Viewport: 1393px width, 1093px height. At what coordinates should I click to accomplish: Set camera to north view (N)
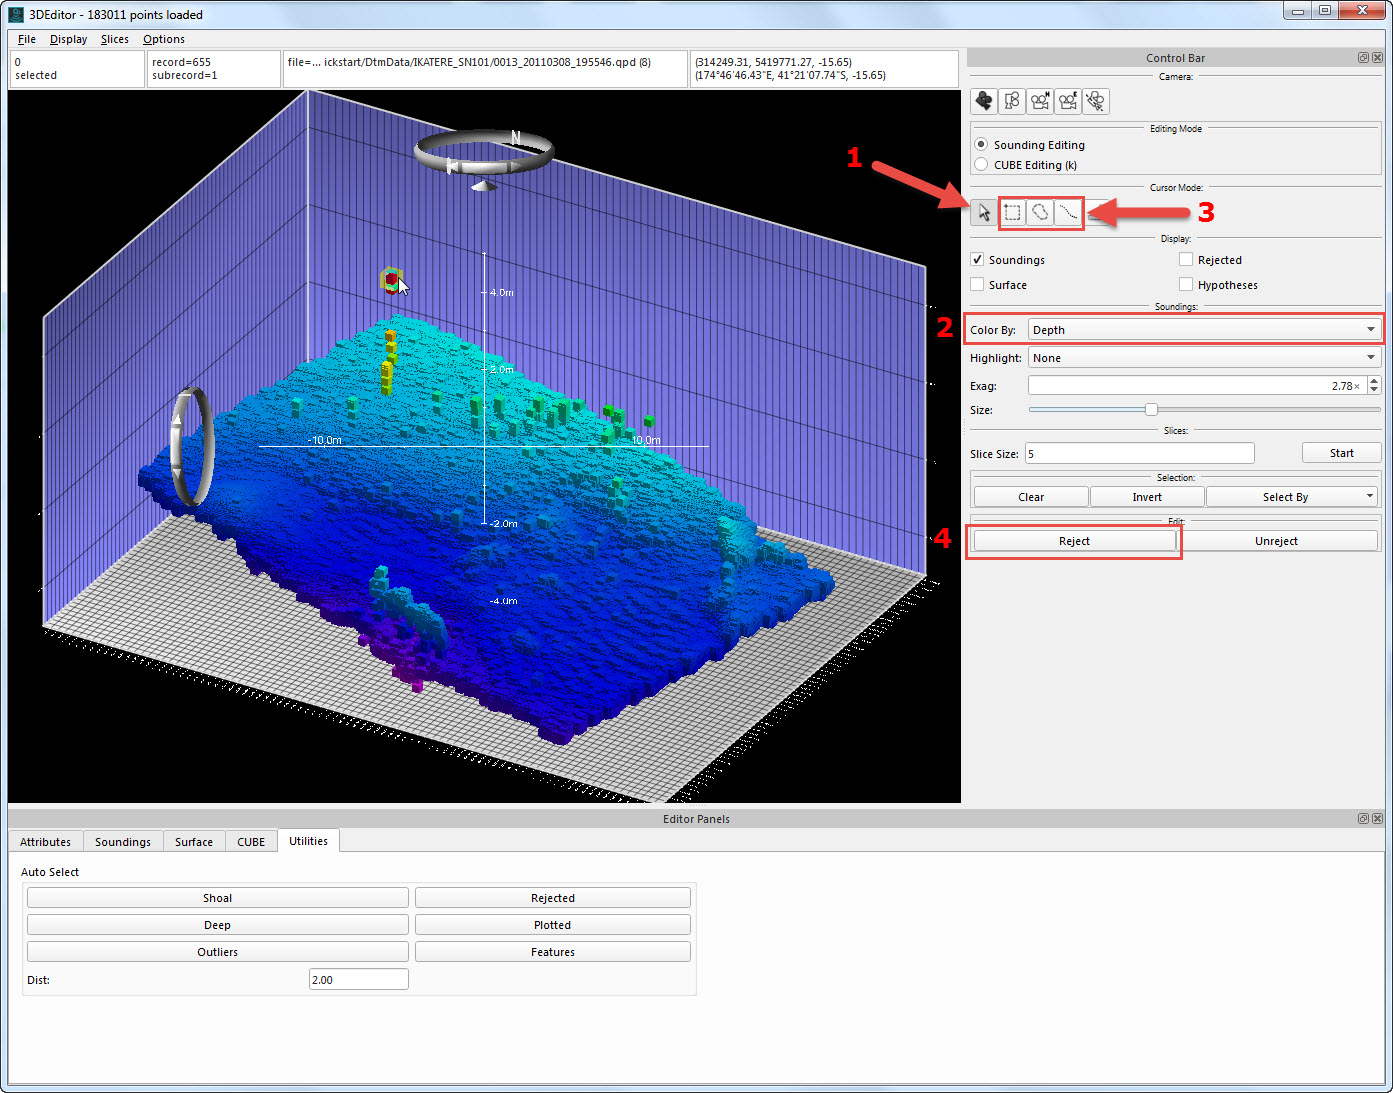1040,101
